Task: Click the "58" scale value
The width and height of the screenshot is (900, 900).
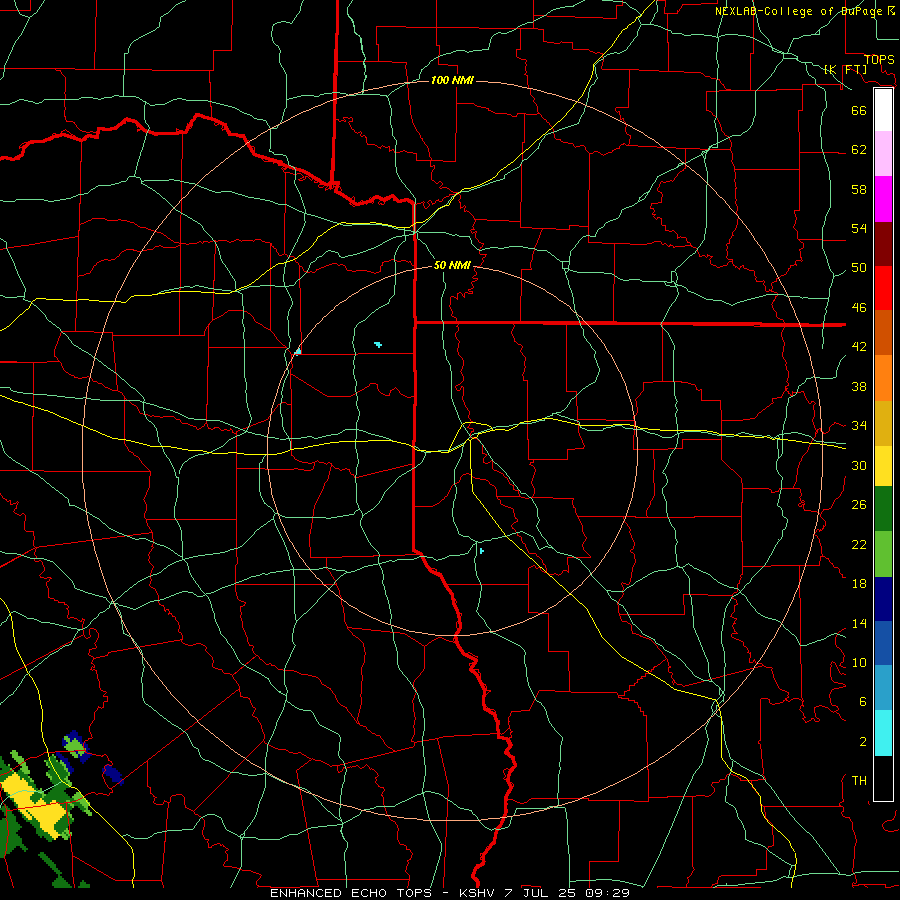Action: (x=859, y=189)
